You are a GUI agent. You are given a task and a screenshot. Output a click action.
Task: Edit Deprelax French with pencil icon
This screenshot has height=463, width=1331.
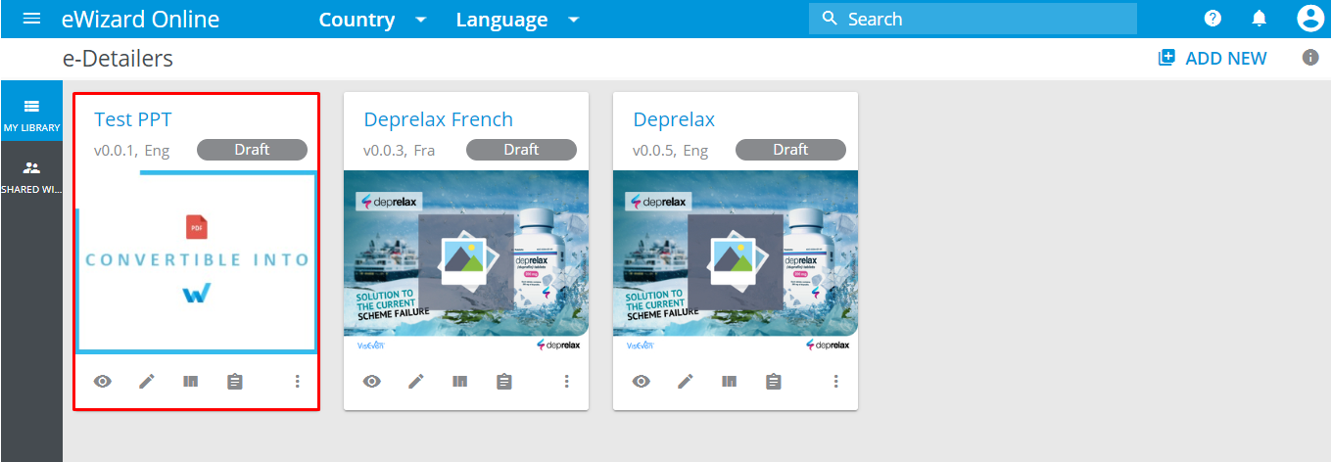pos(416,381)
